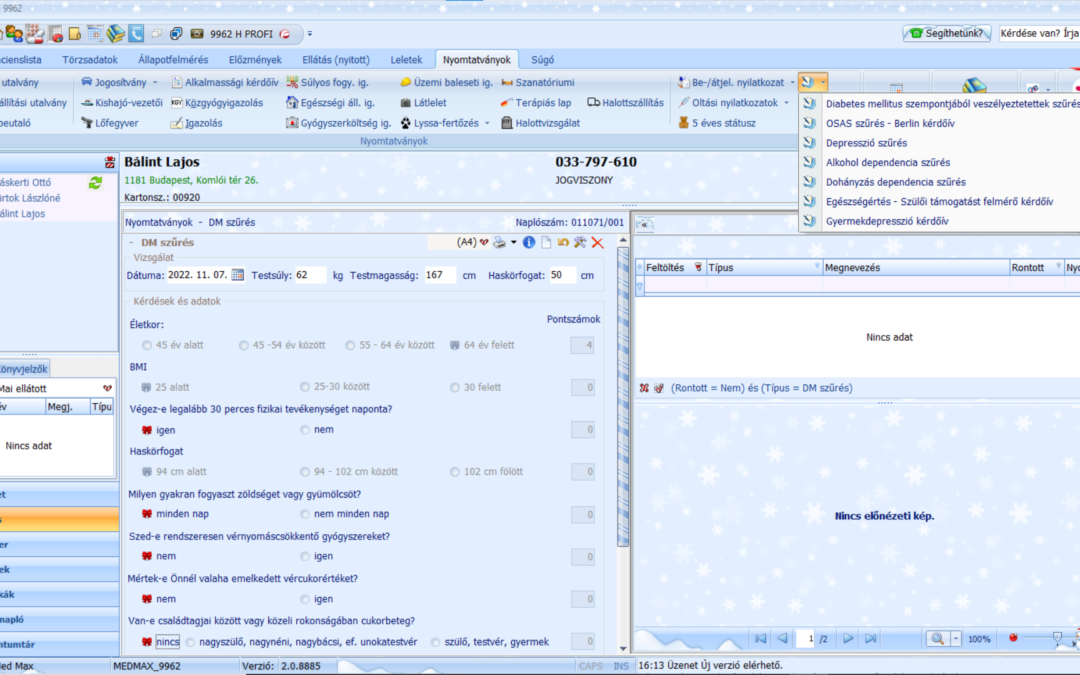Click the Halottvizsgálat ribbon button
The height and width of the screenshot is (675, 1080).
coord(540,123)
